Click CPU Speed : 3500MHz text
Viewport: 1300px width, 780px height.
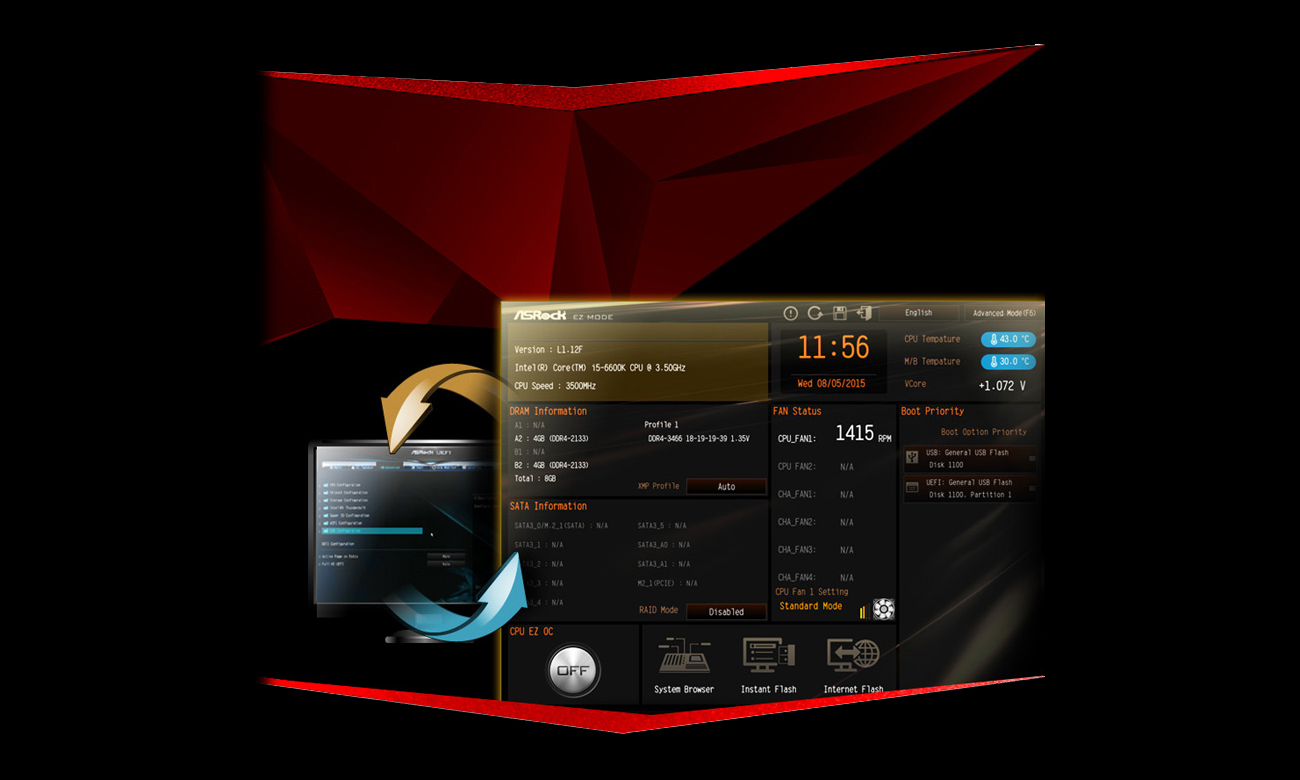click(x=555, y=386)
